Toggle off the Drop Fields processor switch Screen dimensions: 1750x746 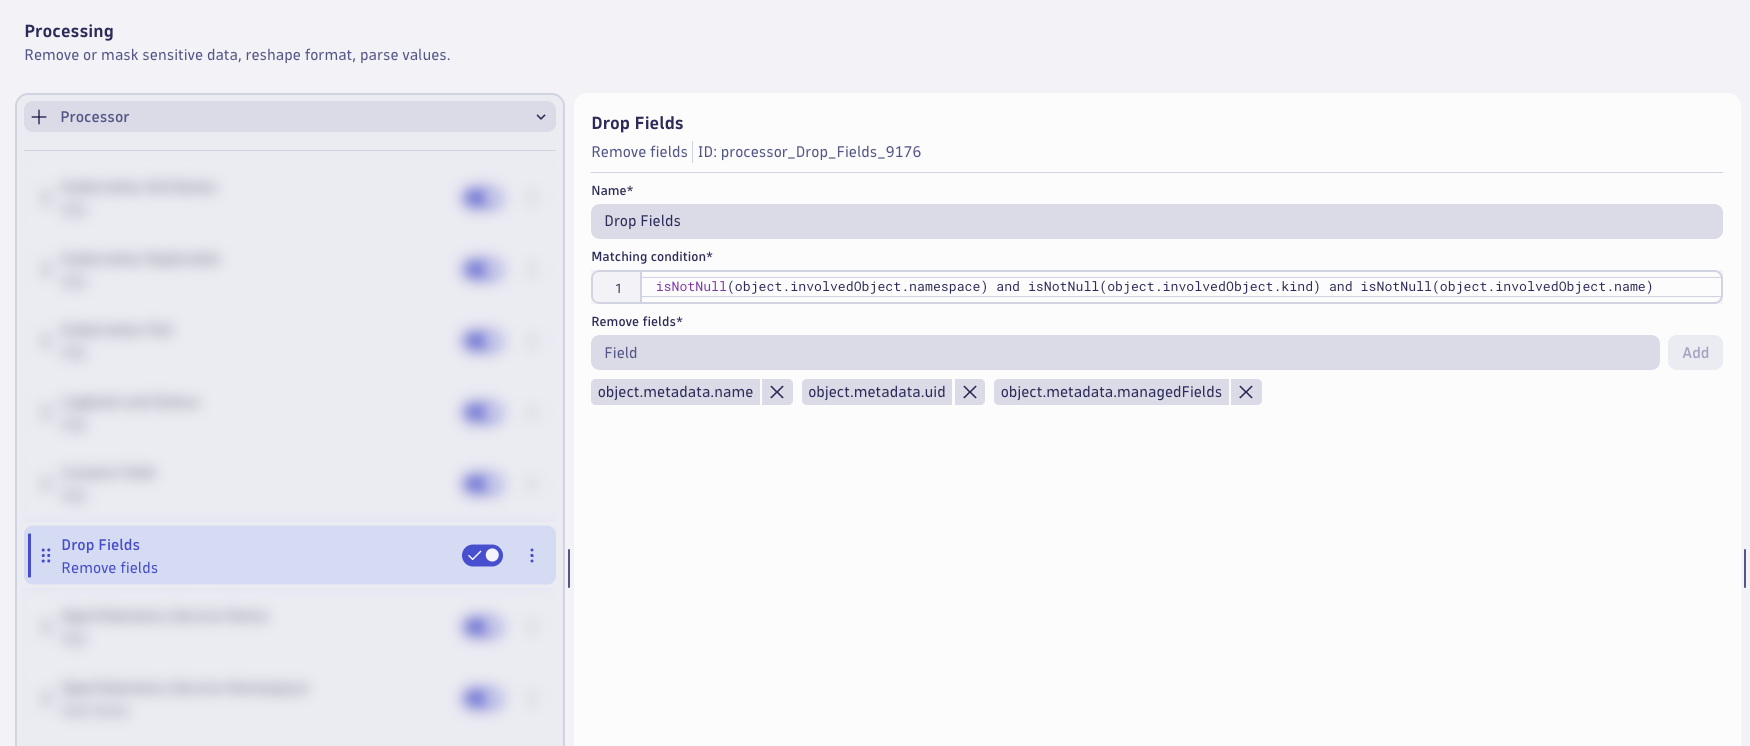point(482,555)
